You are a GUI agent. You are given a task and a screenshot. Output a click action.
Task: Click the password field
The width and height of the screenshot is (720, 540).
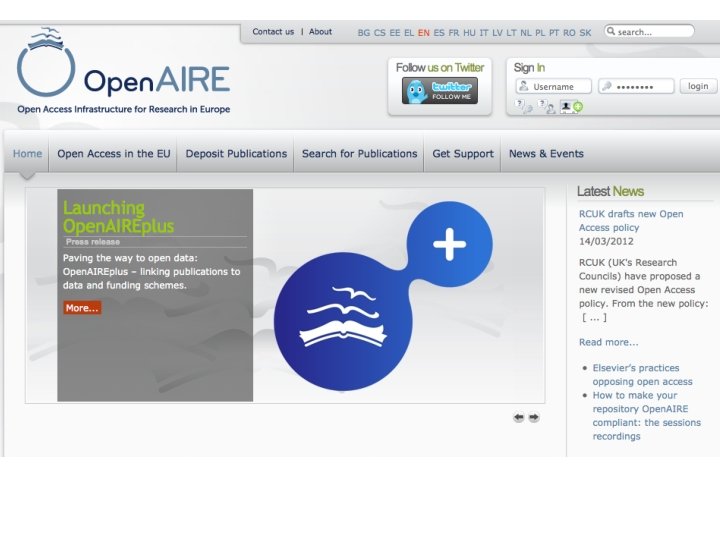[636, 86]
